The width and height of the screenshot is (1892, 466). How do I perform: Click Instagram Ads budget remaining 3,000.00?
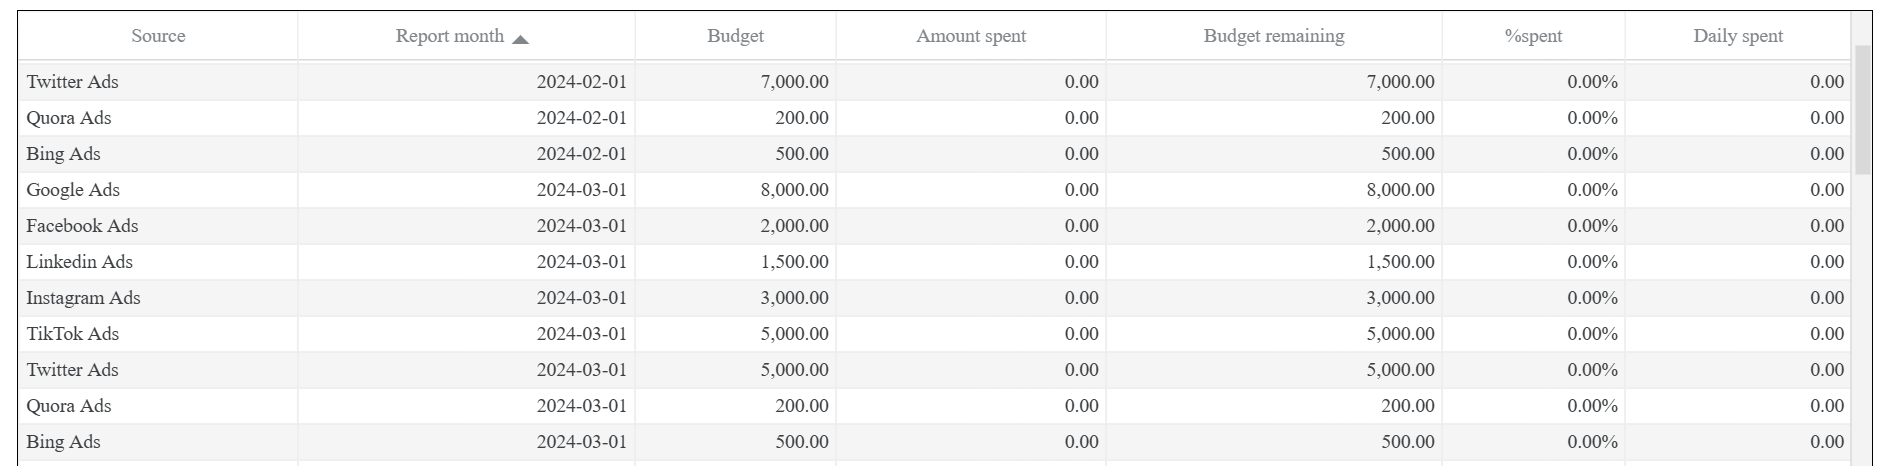[1400, 298]
